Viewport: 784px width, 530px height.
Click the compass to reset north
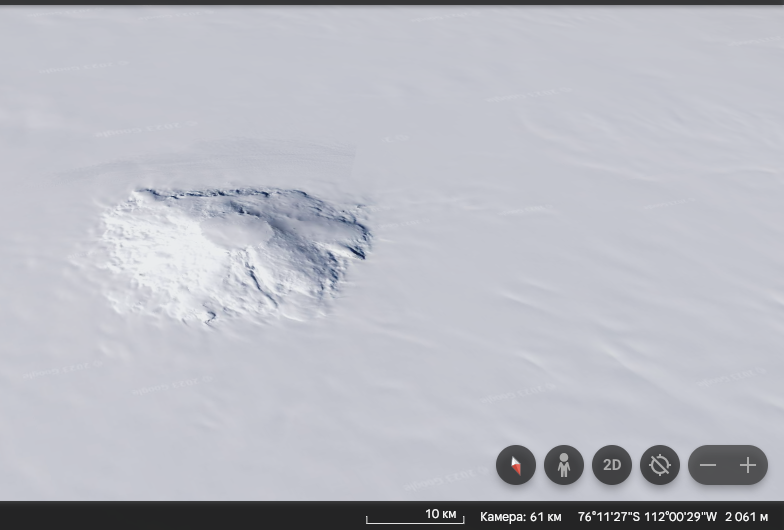tap(516, 466)
